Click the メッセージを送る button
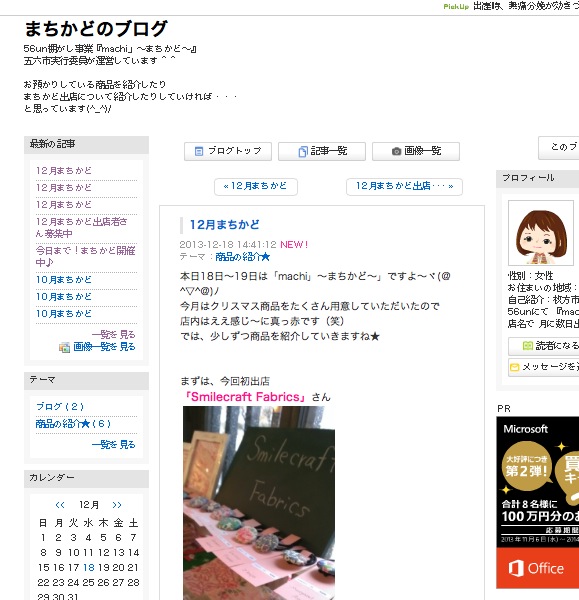 pyautogui.click(x=543, y=367)
